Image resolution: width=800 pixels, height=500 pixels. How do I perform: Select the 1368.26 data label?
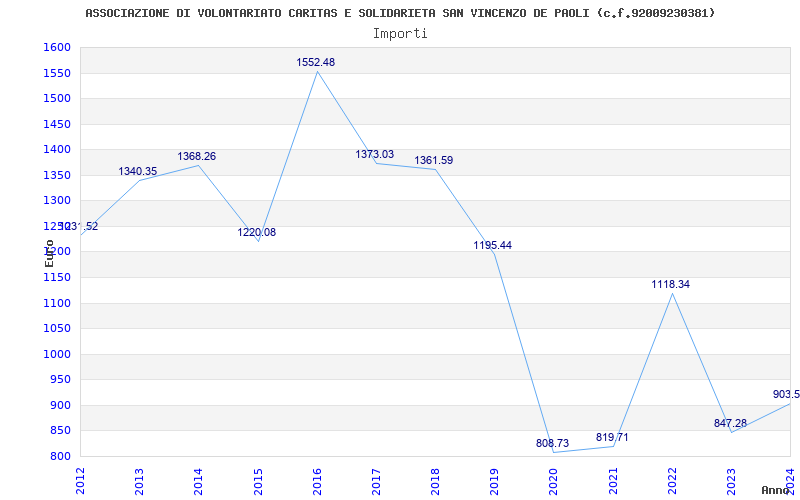(x=196, y=156)
